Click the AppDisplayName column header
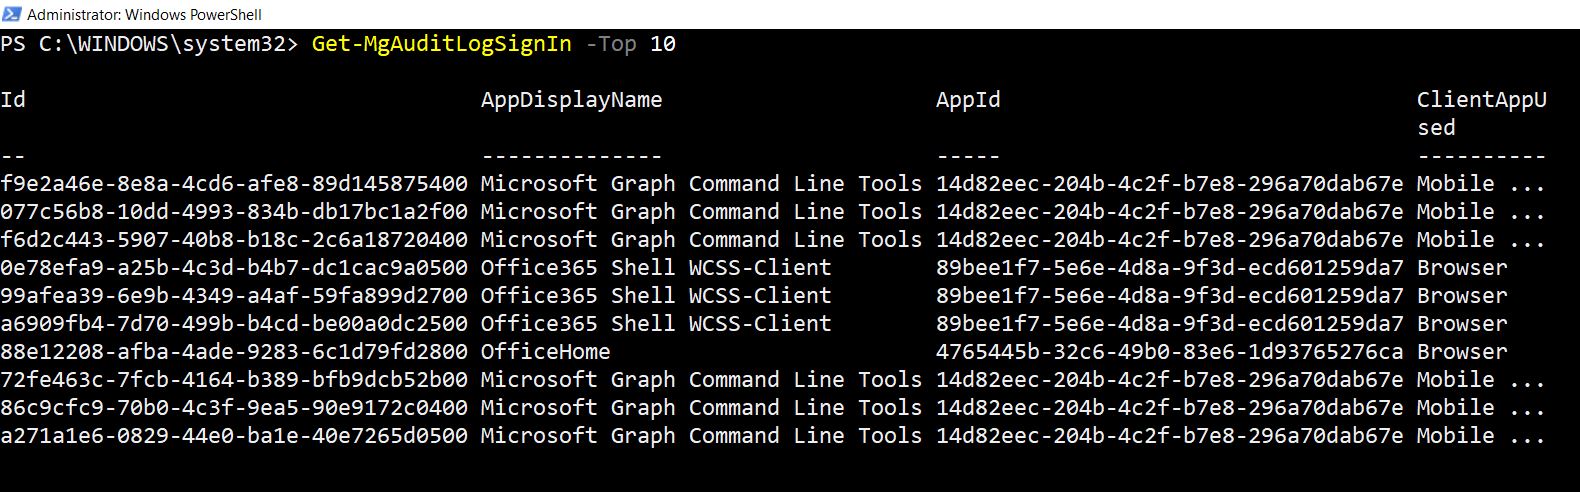 pos(571,100)
